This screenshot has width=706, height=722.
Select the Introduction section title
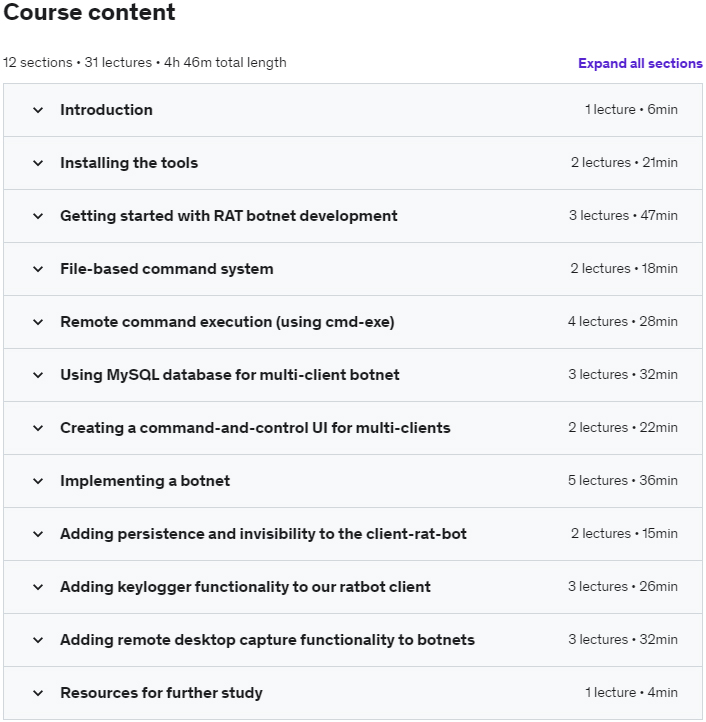[106, 110]
